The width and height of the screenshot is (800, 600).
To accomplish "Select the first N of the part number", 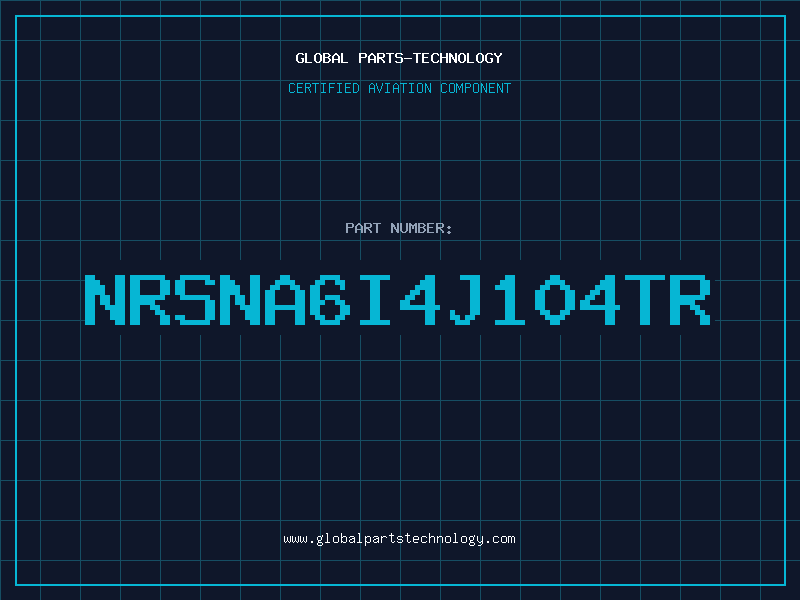I will [105, 300].
